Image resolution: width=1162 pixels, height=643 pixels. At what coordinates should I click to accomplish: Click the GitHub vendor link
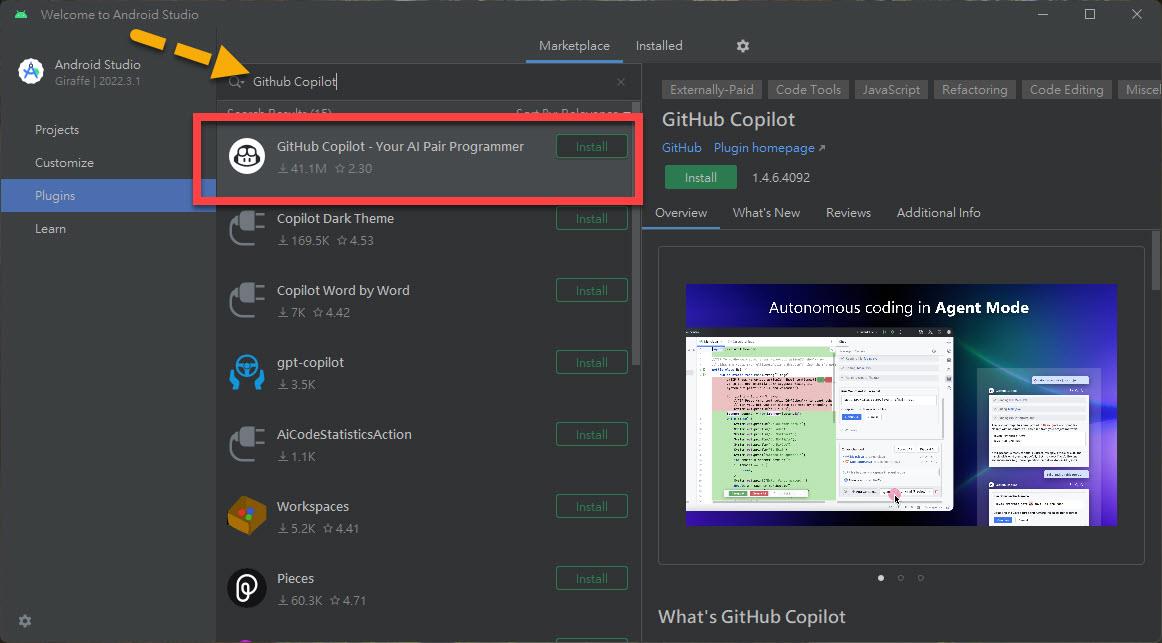(682, 148)
